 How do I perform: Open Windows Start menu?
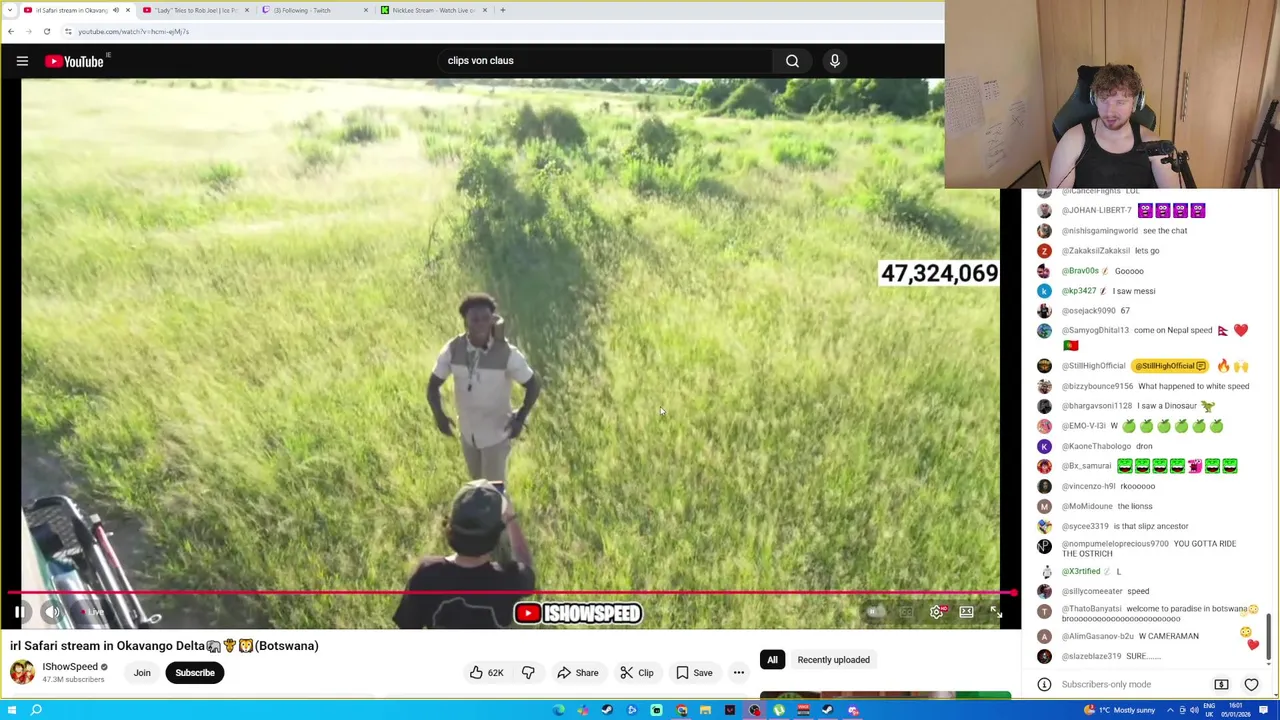[10, 710]
